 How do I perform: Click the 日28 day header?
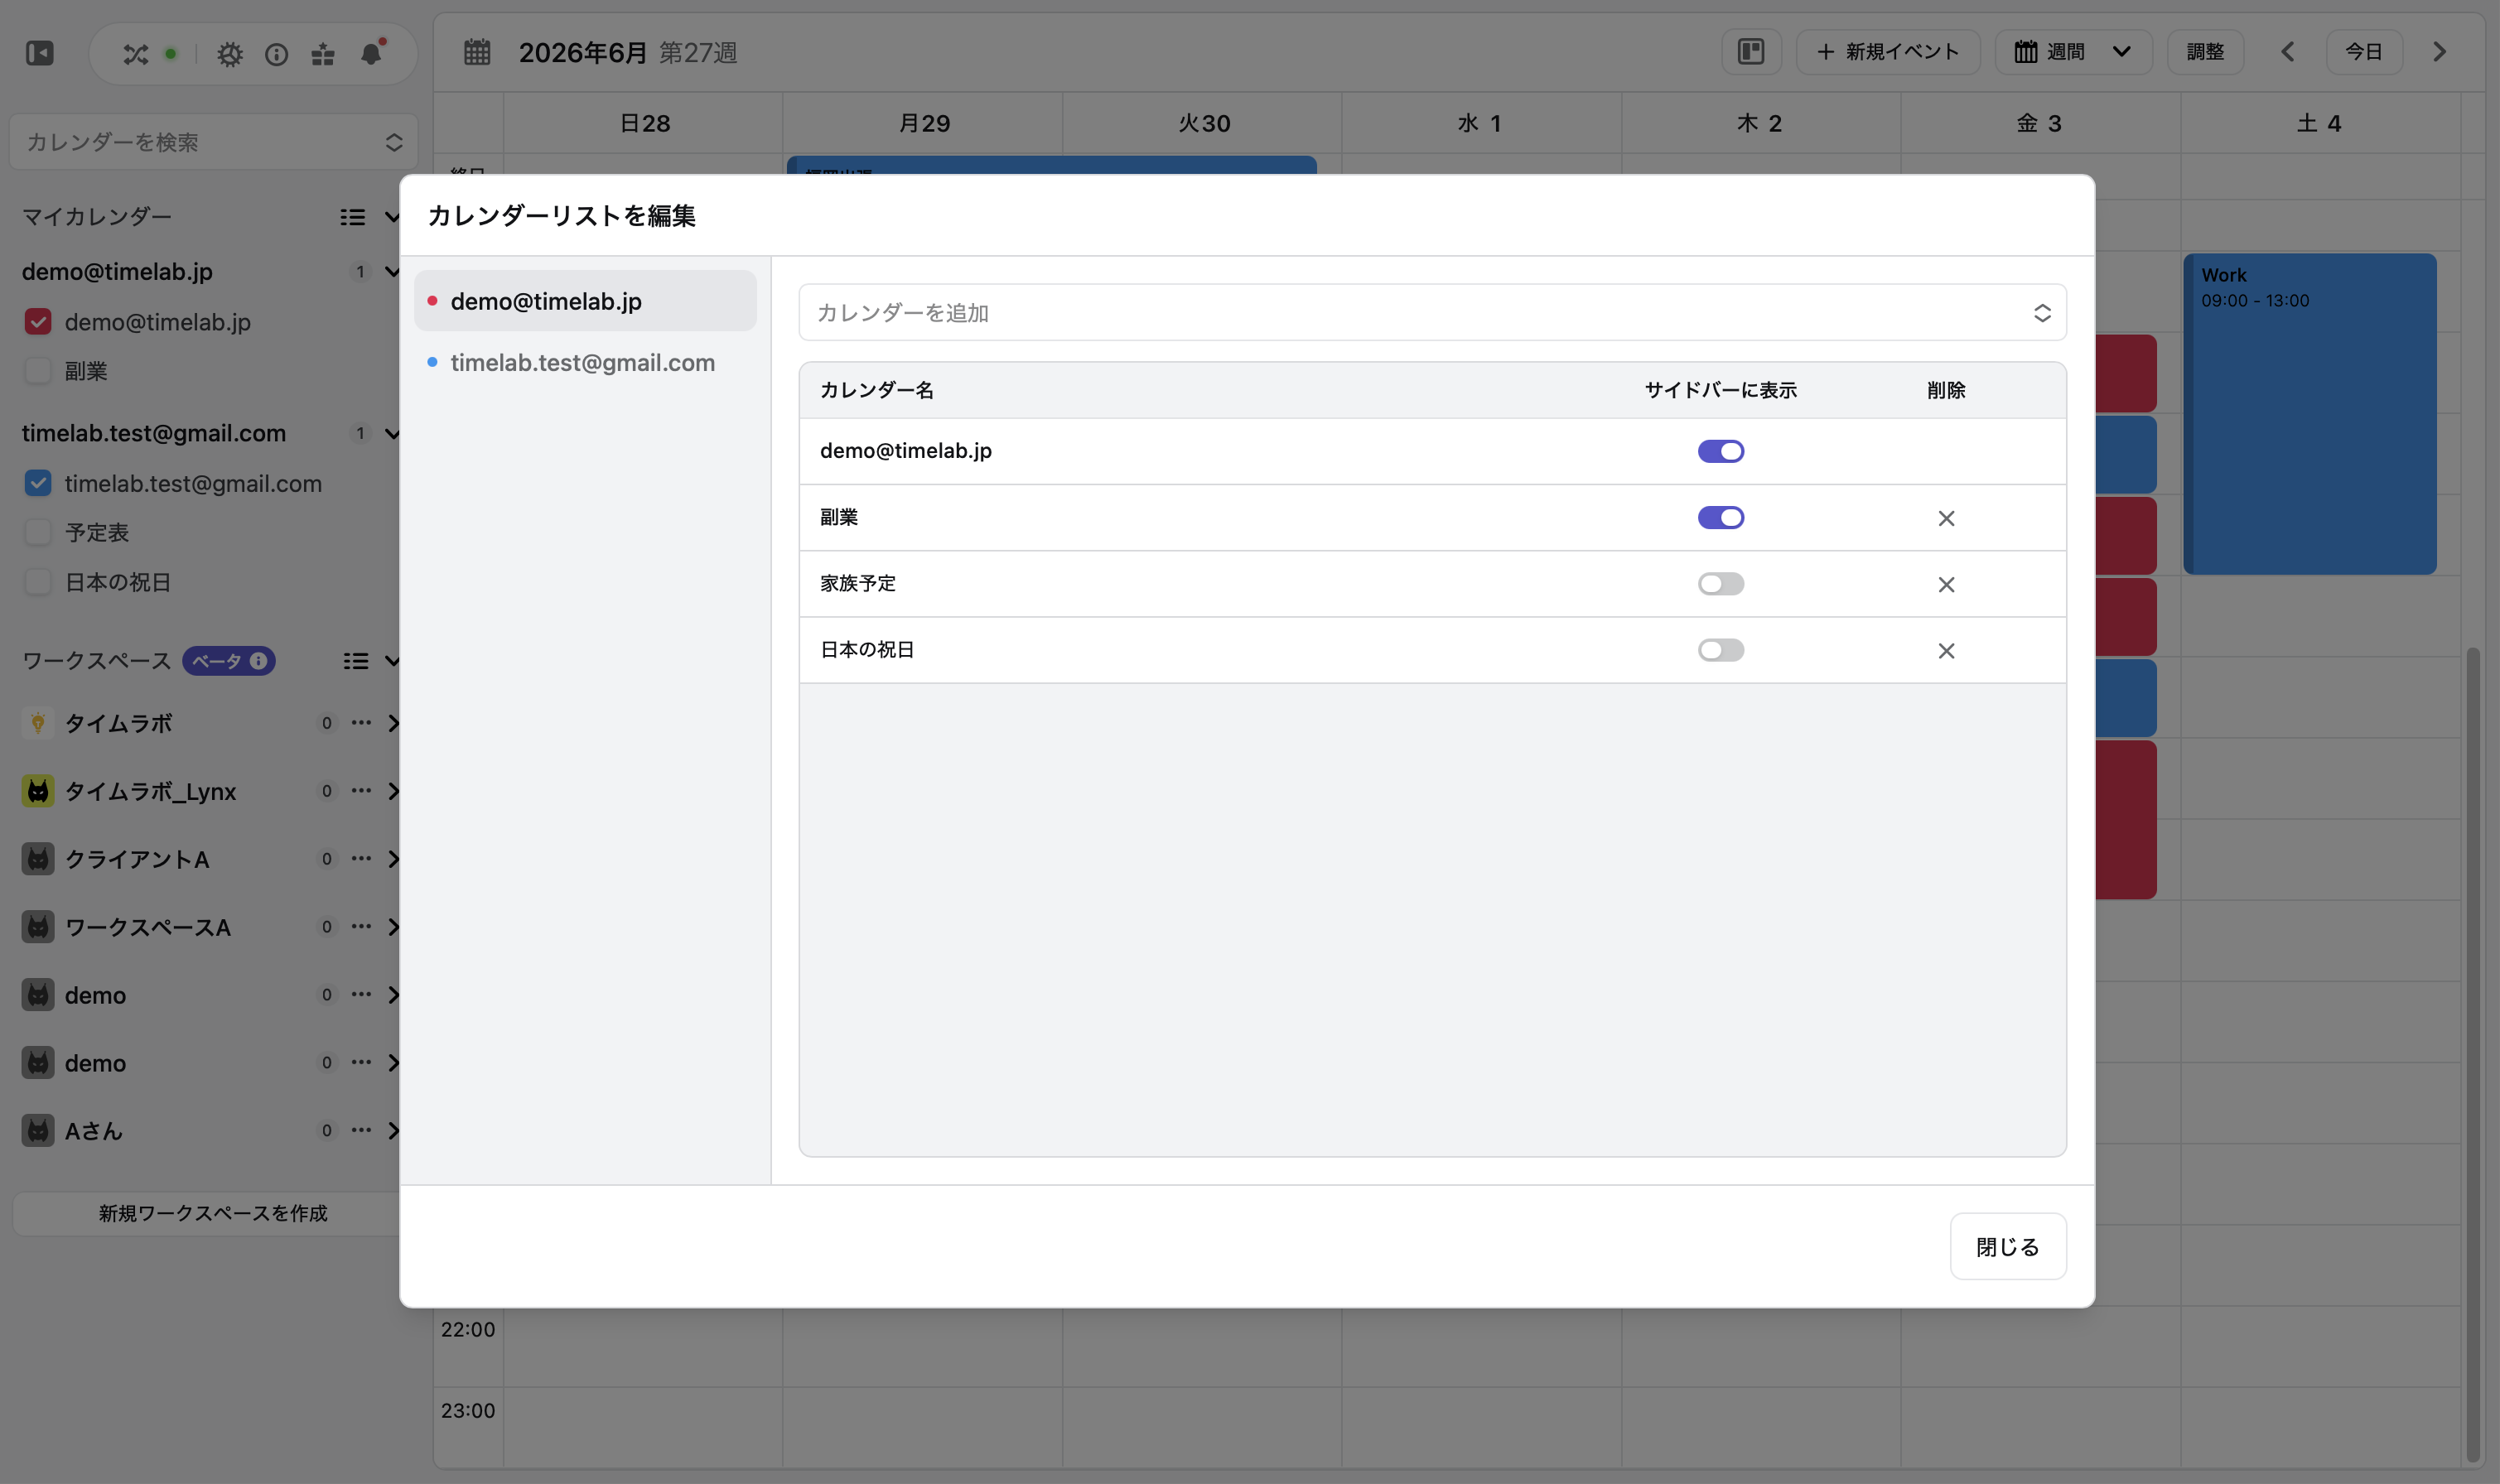point(644,123)
